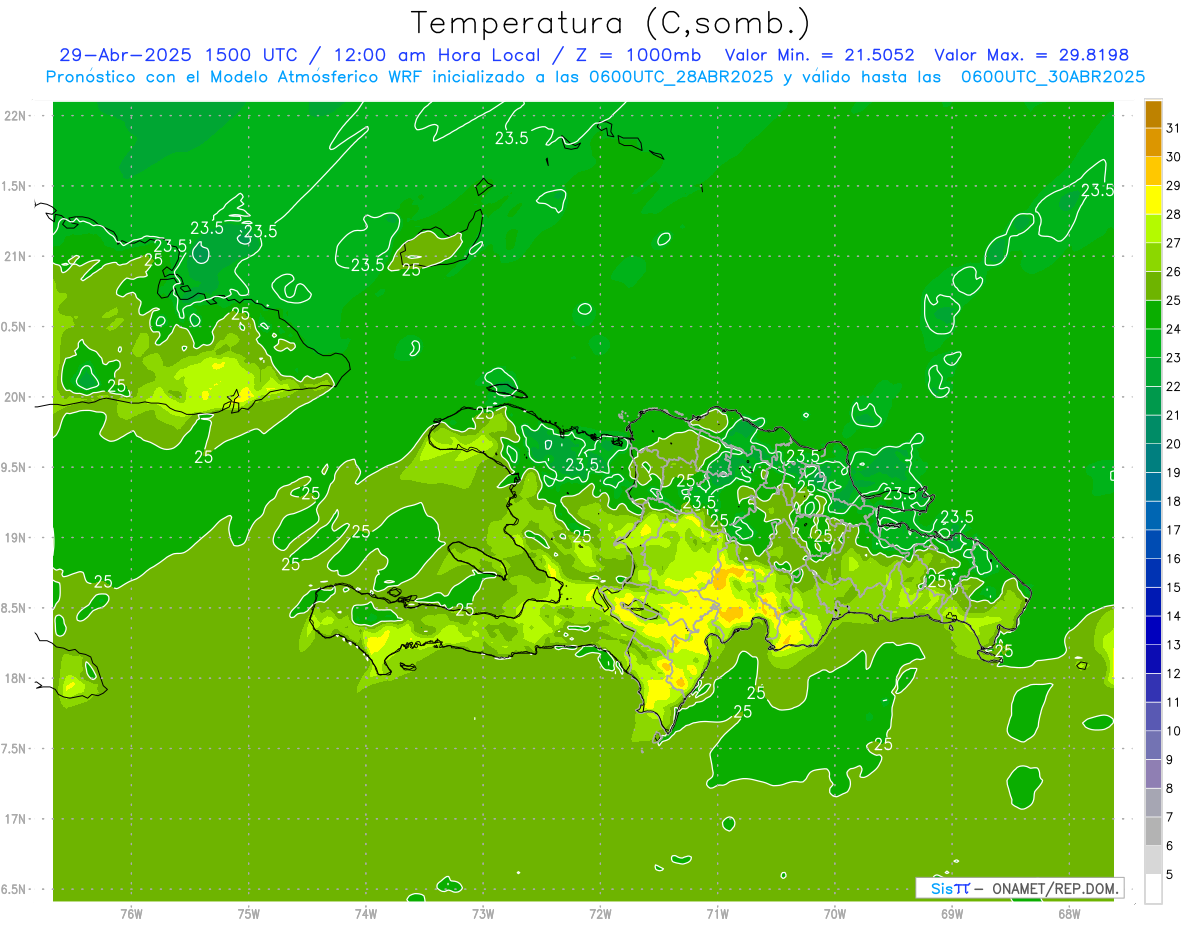Click the "74W" longitude axis label
The height and width of the screenshot is (927, 1200).
(x=366, y=914)
